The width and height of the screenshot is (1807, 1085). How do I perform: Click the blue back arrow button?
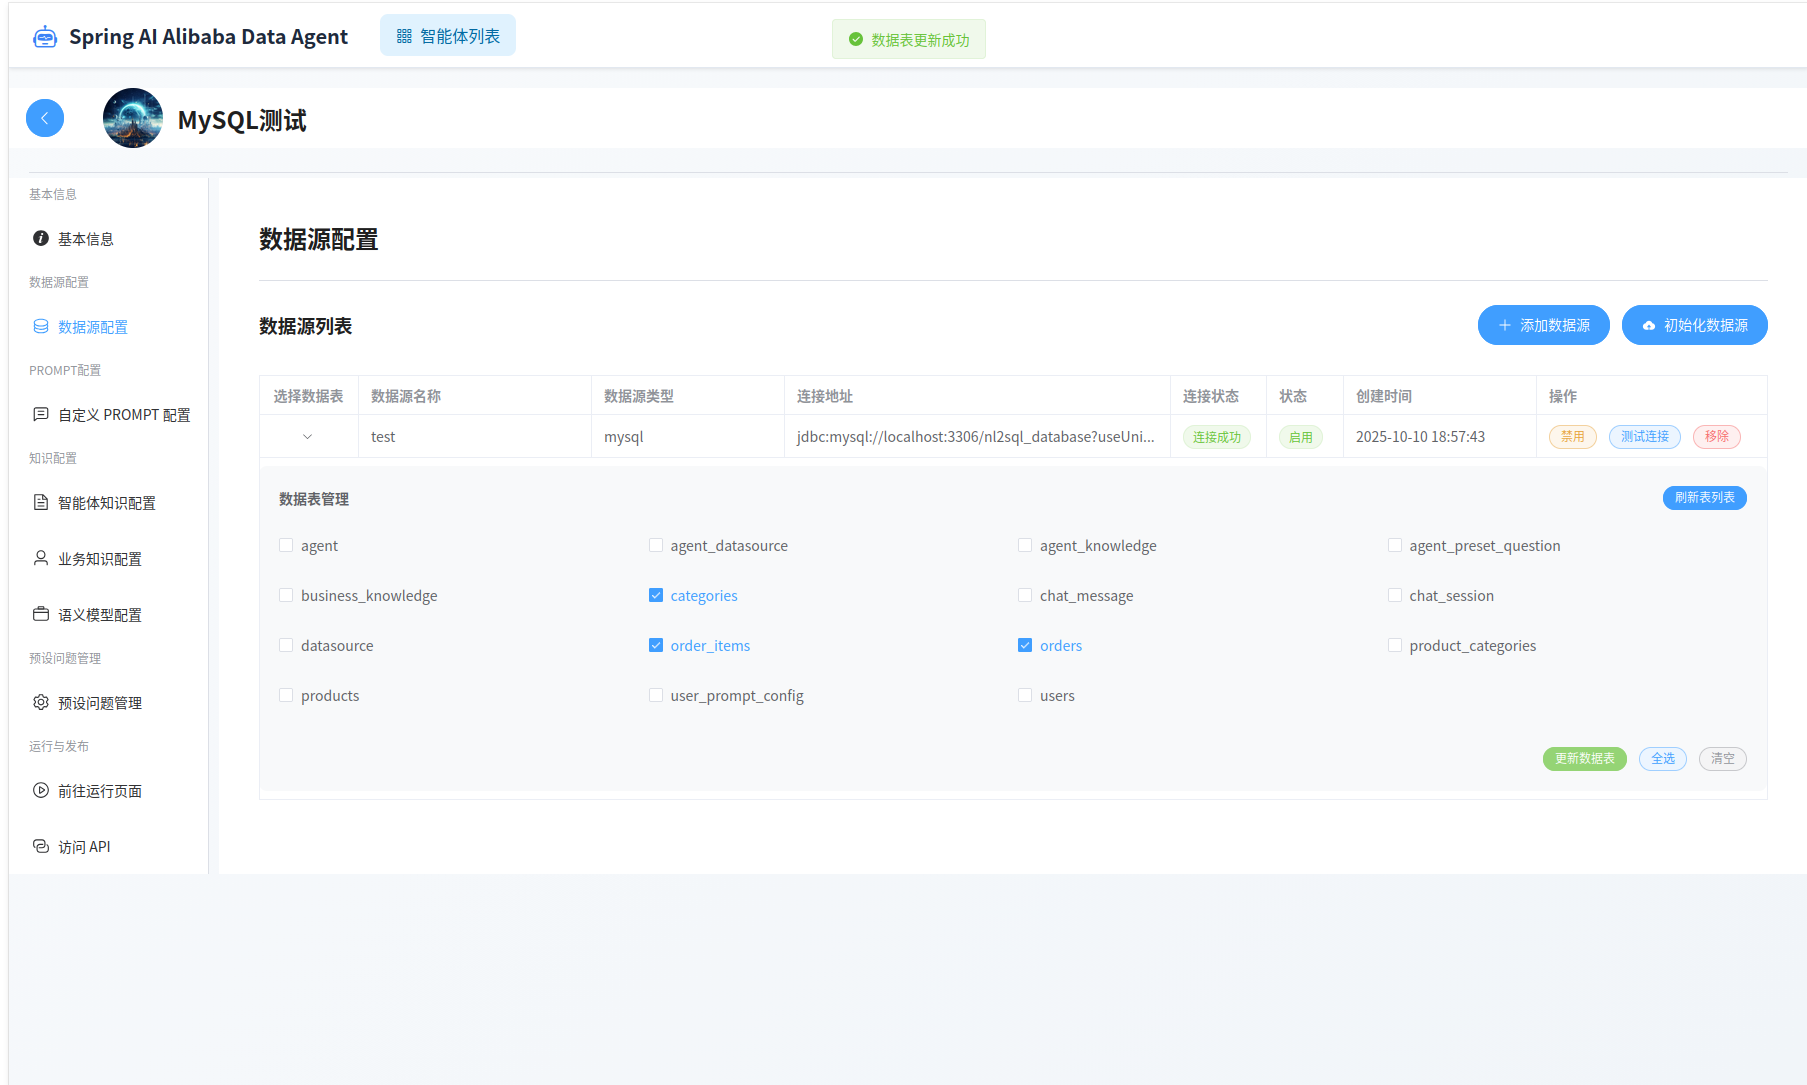(x=45, y=118)
